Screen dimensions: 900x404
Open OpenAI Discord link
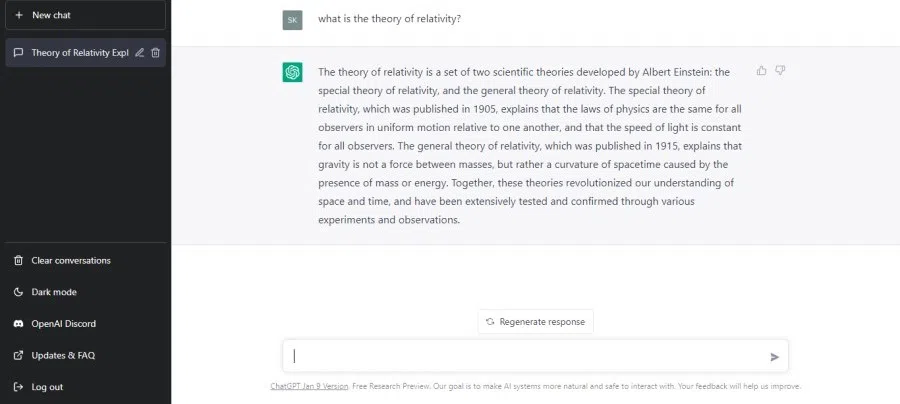coord(63,324)
